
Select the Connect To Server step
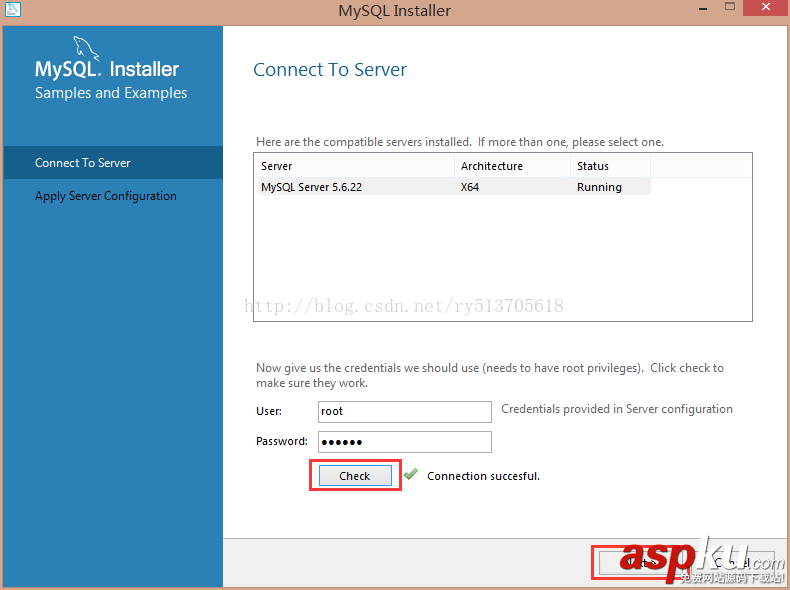coord(113,163)
